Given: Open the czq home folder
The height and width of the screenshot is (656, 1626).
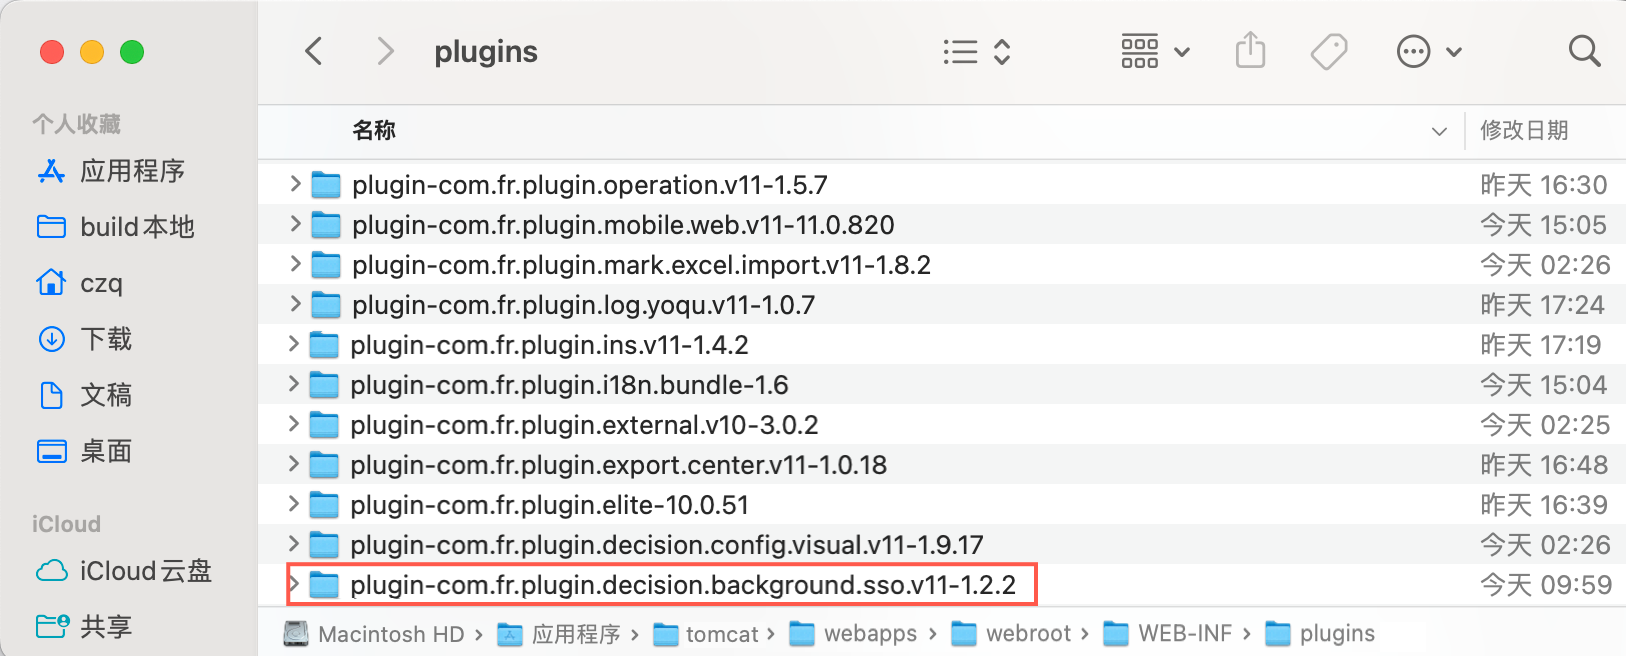Looking at the screenshot, I should pyautogui.click(x=101, y=283).
